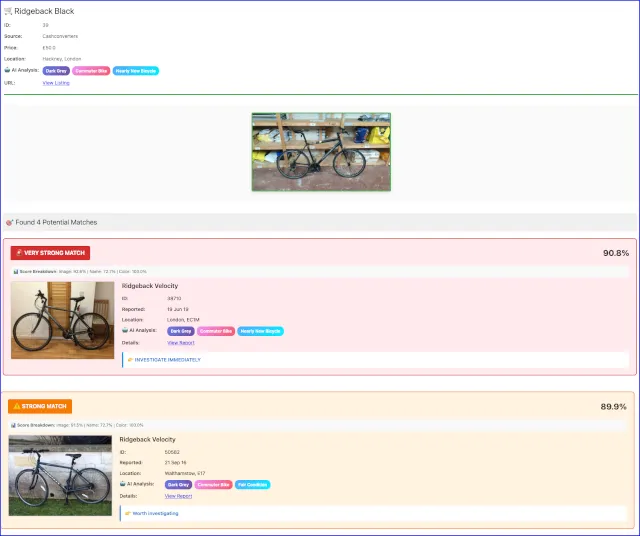Open View Report for the London EC1M match
This screenshot has width=640, height=536.
coord(181,343)
